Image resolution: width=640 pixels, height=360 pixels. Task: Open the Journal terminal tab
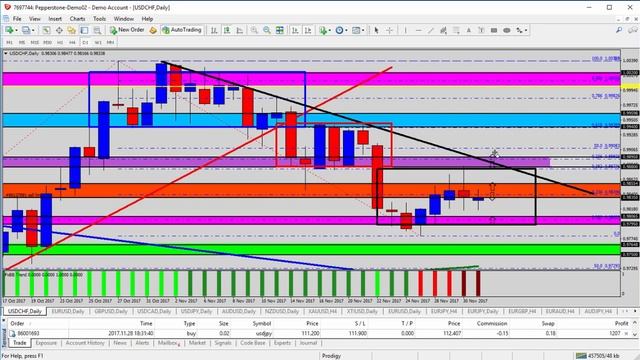308,343
